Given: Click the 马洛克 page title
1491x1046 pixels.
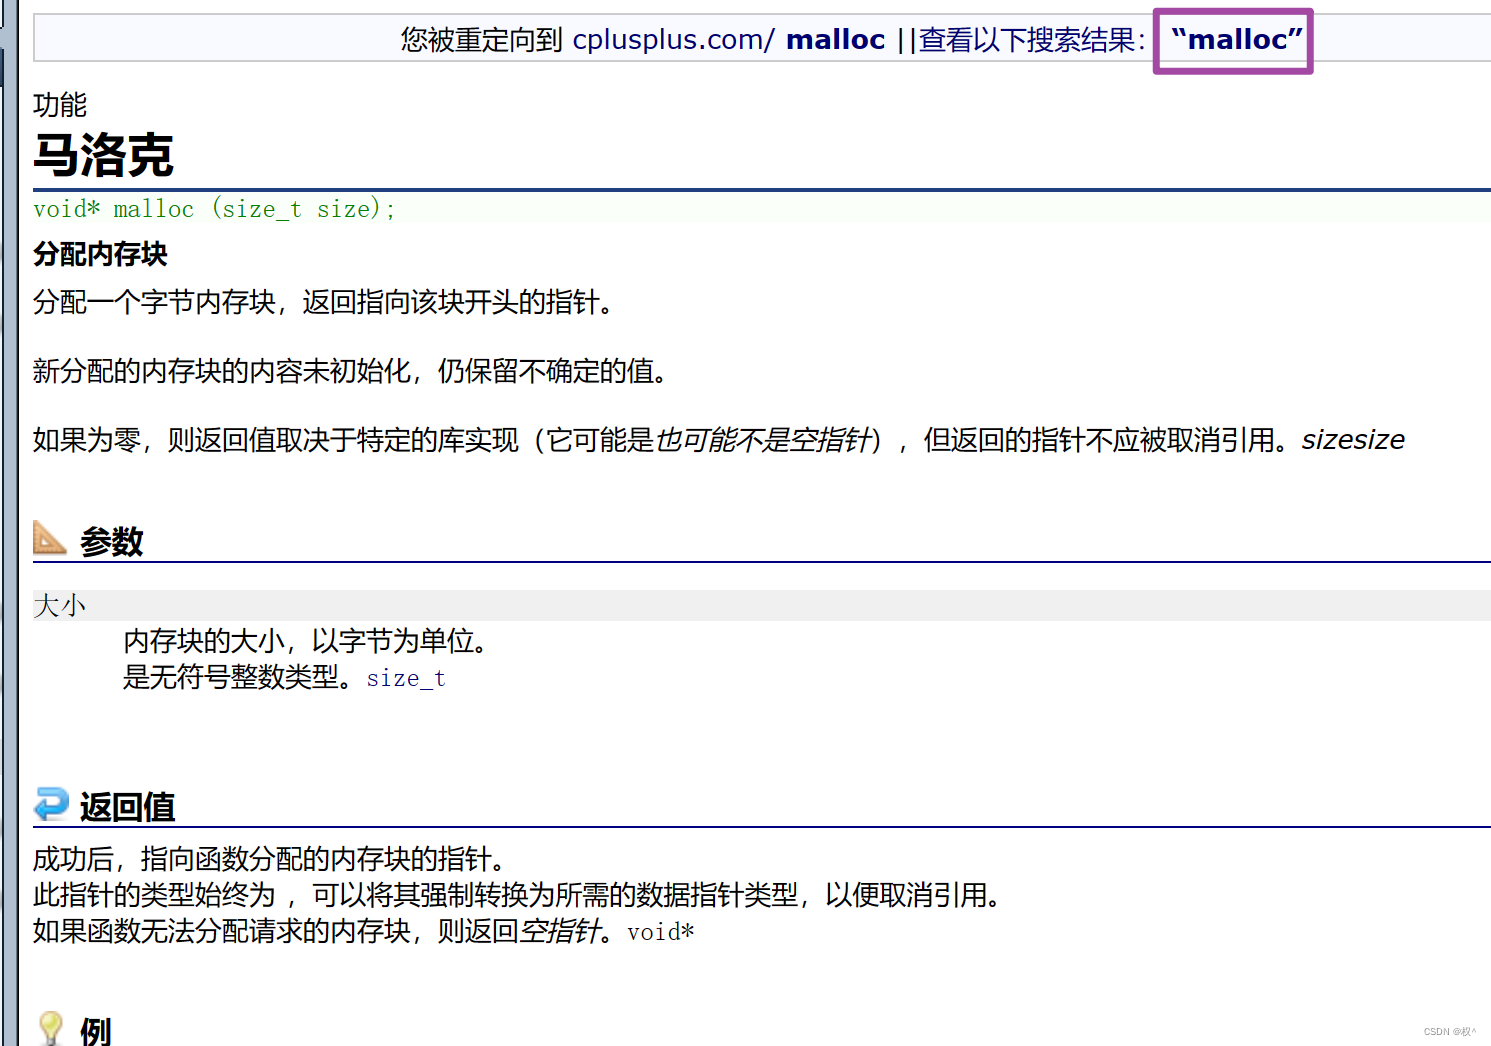Looking at the screenshot, I should click(x=103, y=155).
